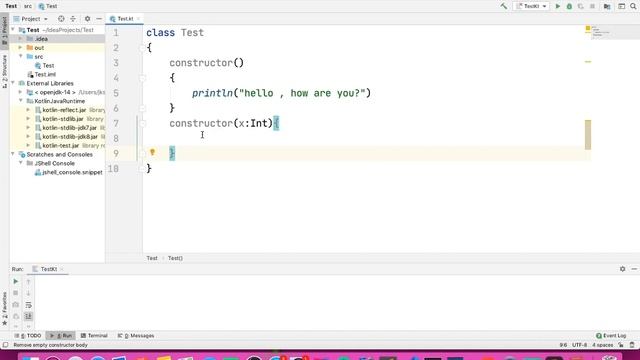Viewport: 640px width, 360px height.
Task: Open the Project tool window side tab
Action: [x=4, y=31]
